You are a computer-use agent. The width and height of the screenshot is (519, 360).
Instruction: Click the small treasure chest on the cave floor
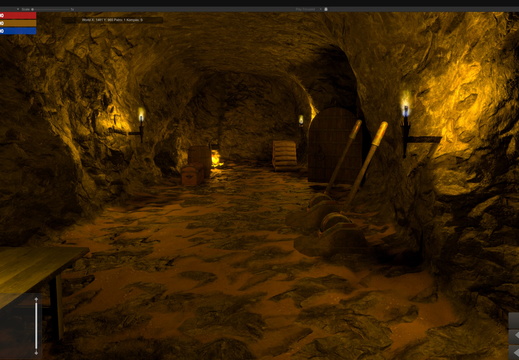coord(193,175)
